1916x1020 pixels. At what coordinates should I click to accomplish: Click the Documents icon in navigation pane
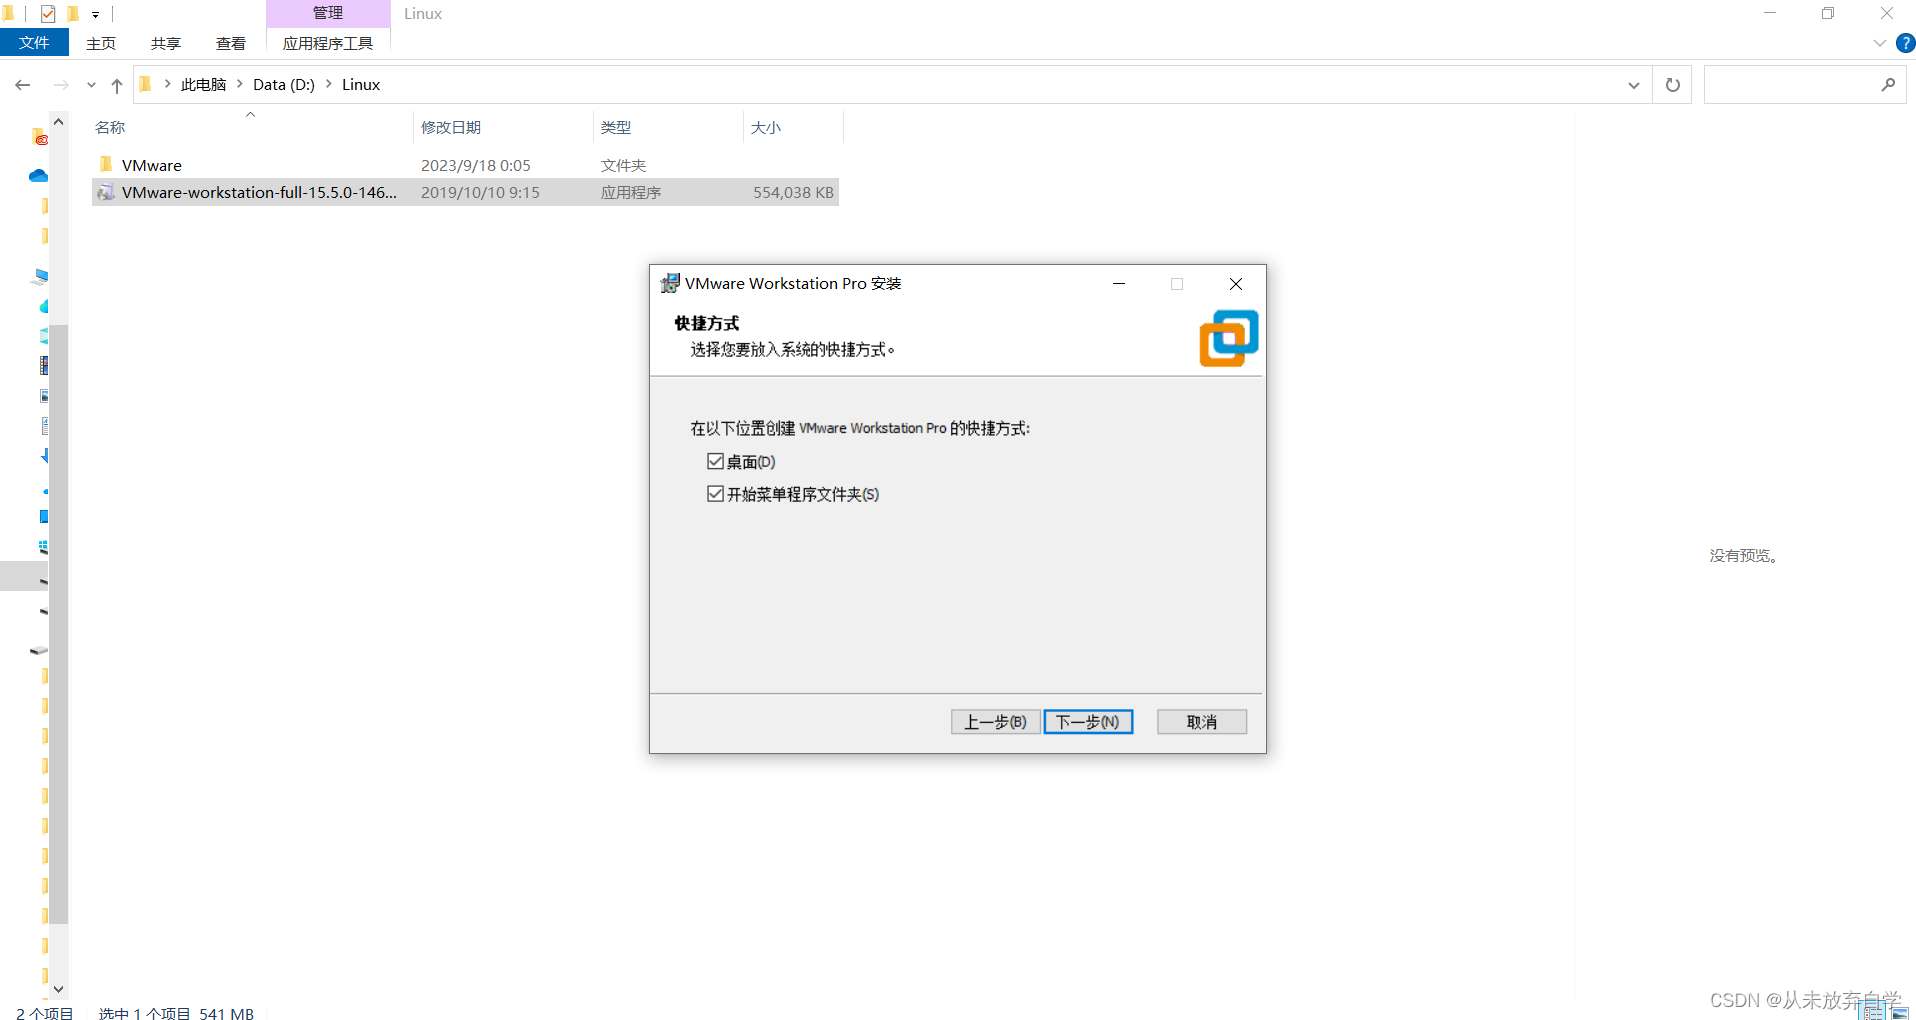(x=45, y=426)
